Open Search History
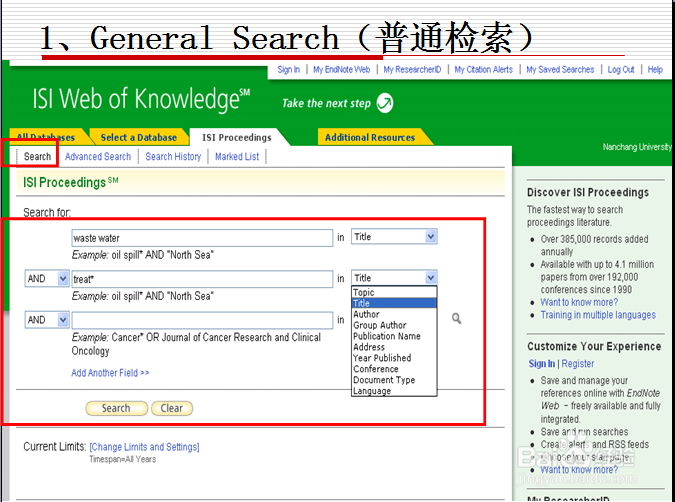Viewport: 675px width, 502px height. click(x=173, y=156)
